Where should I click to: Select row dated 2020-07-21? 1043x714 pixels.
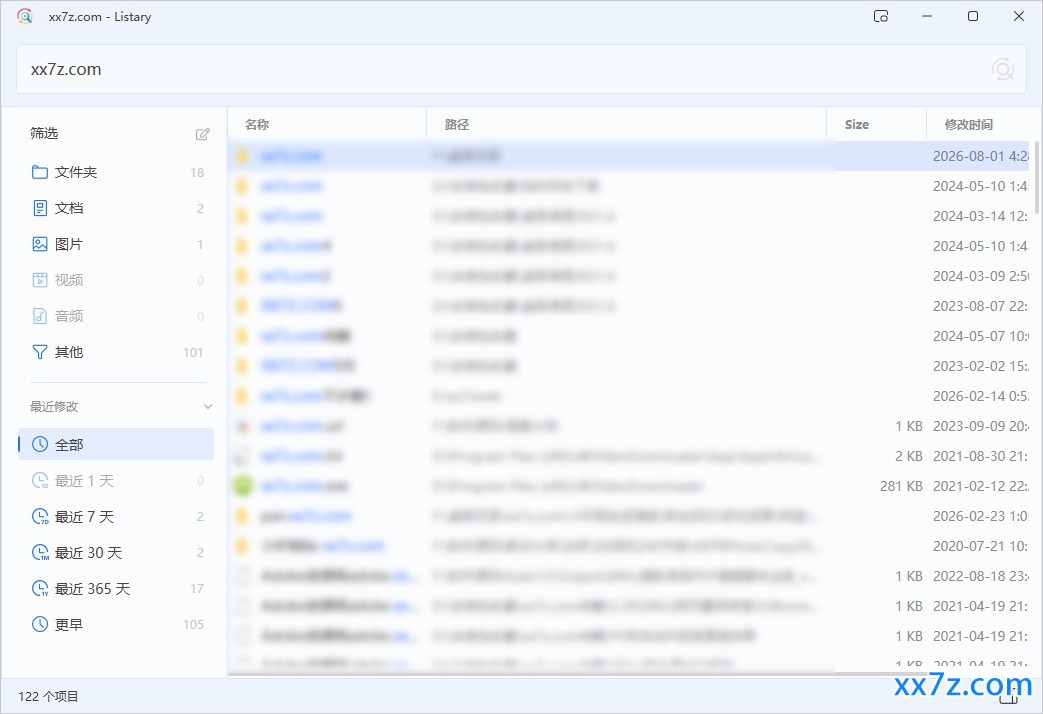[629, 546]
